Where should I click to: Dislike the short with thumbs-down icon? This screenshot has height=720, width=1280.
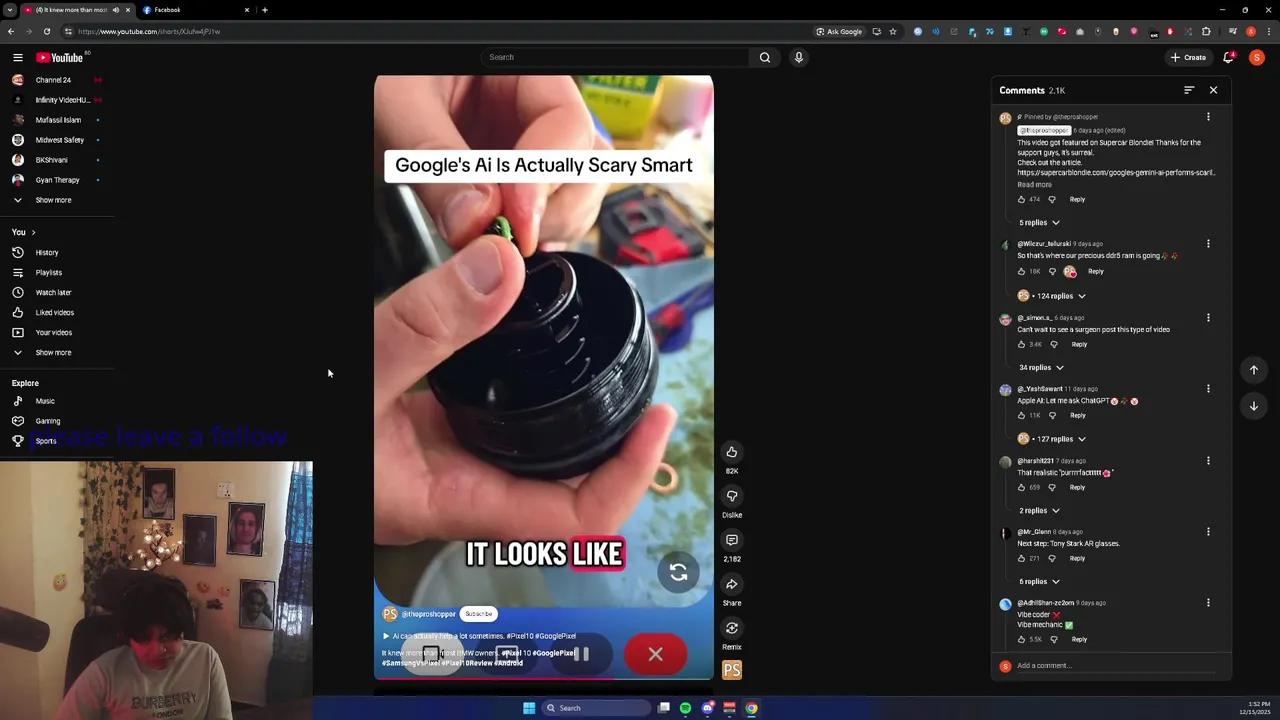(732, 496)
